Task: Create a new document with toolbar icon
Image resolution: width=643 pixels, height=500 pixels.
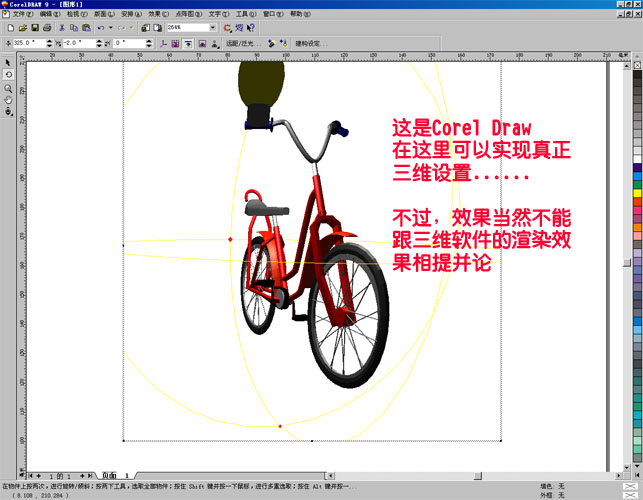Action: 11,28
